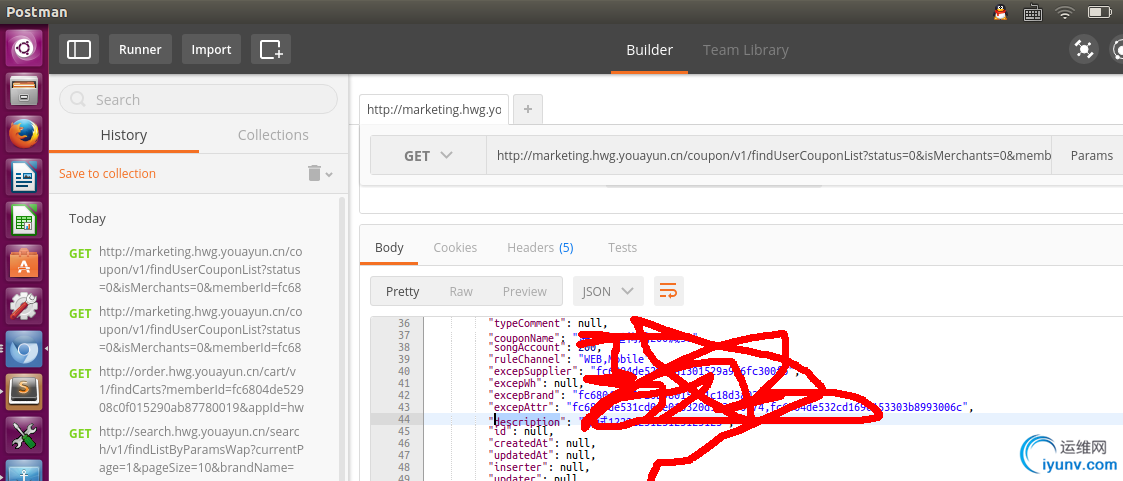Open the response Body tab
Image resolution: width=1123 pixels, height=481 pixels.
tap(390, 248)
